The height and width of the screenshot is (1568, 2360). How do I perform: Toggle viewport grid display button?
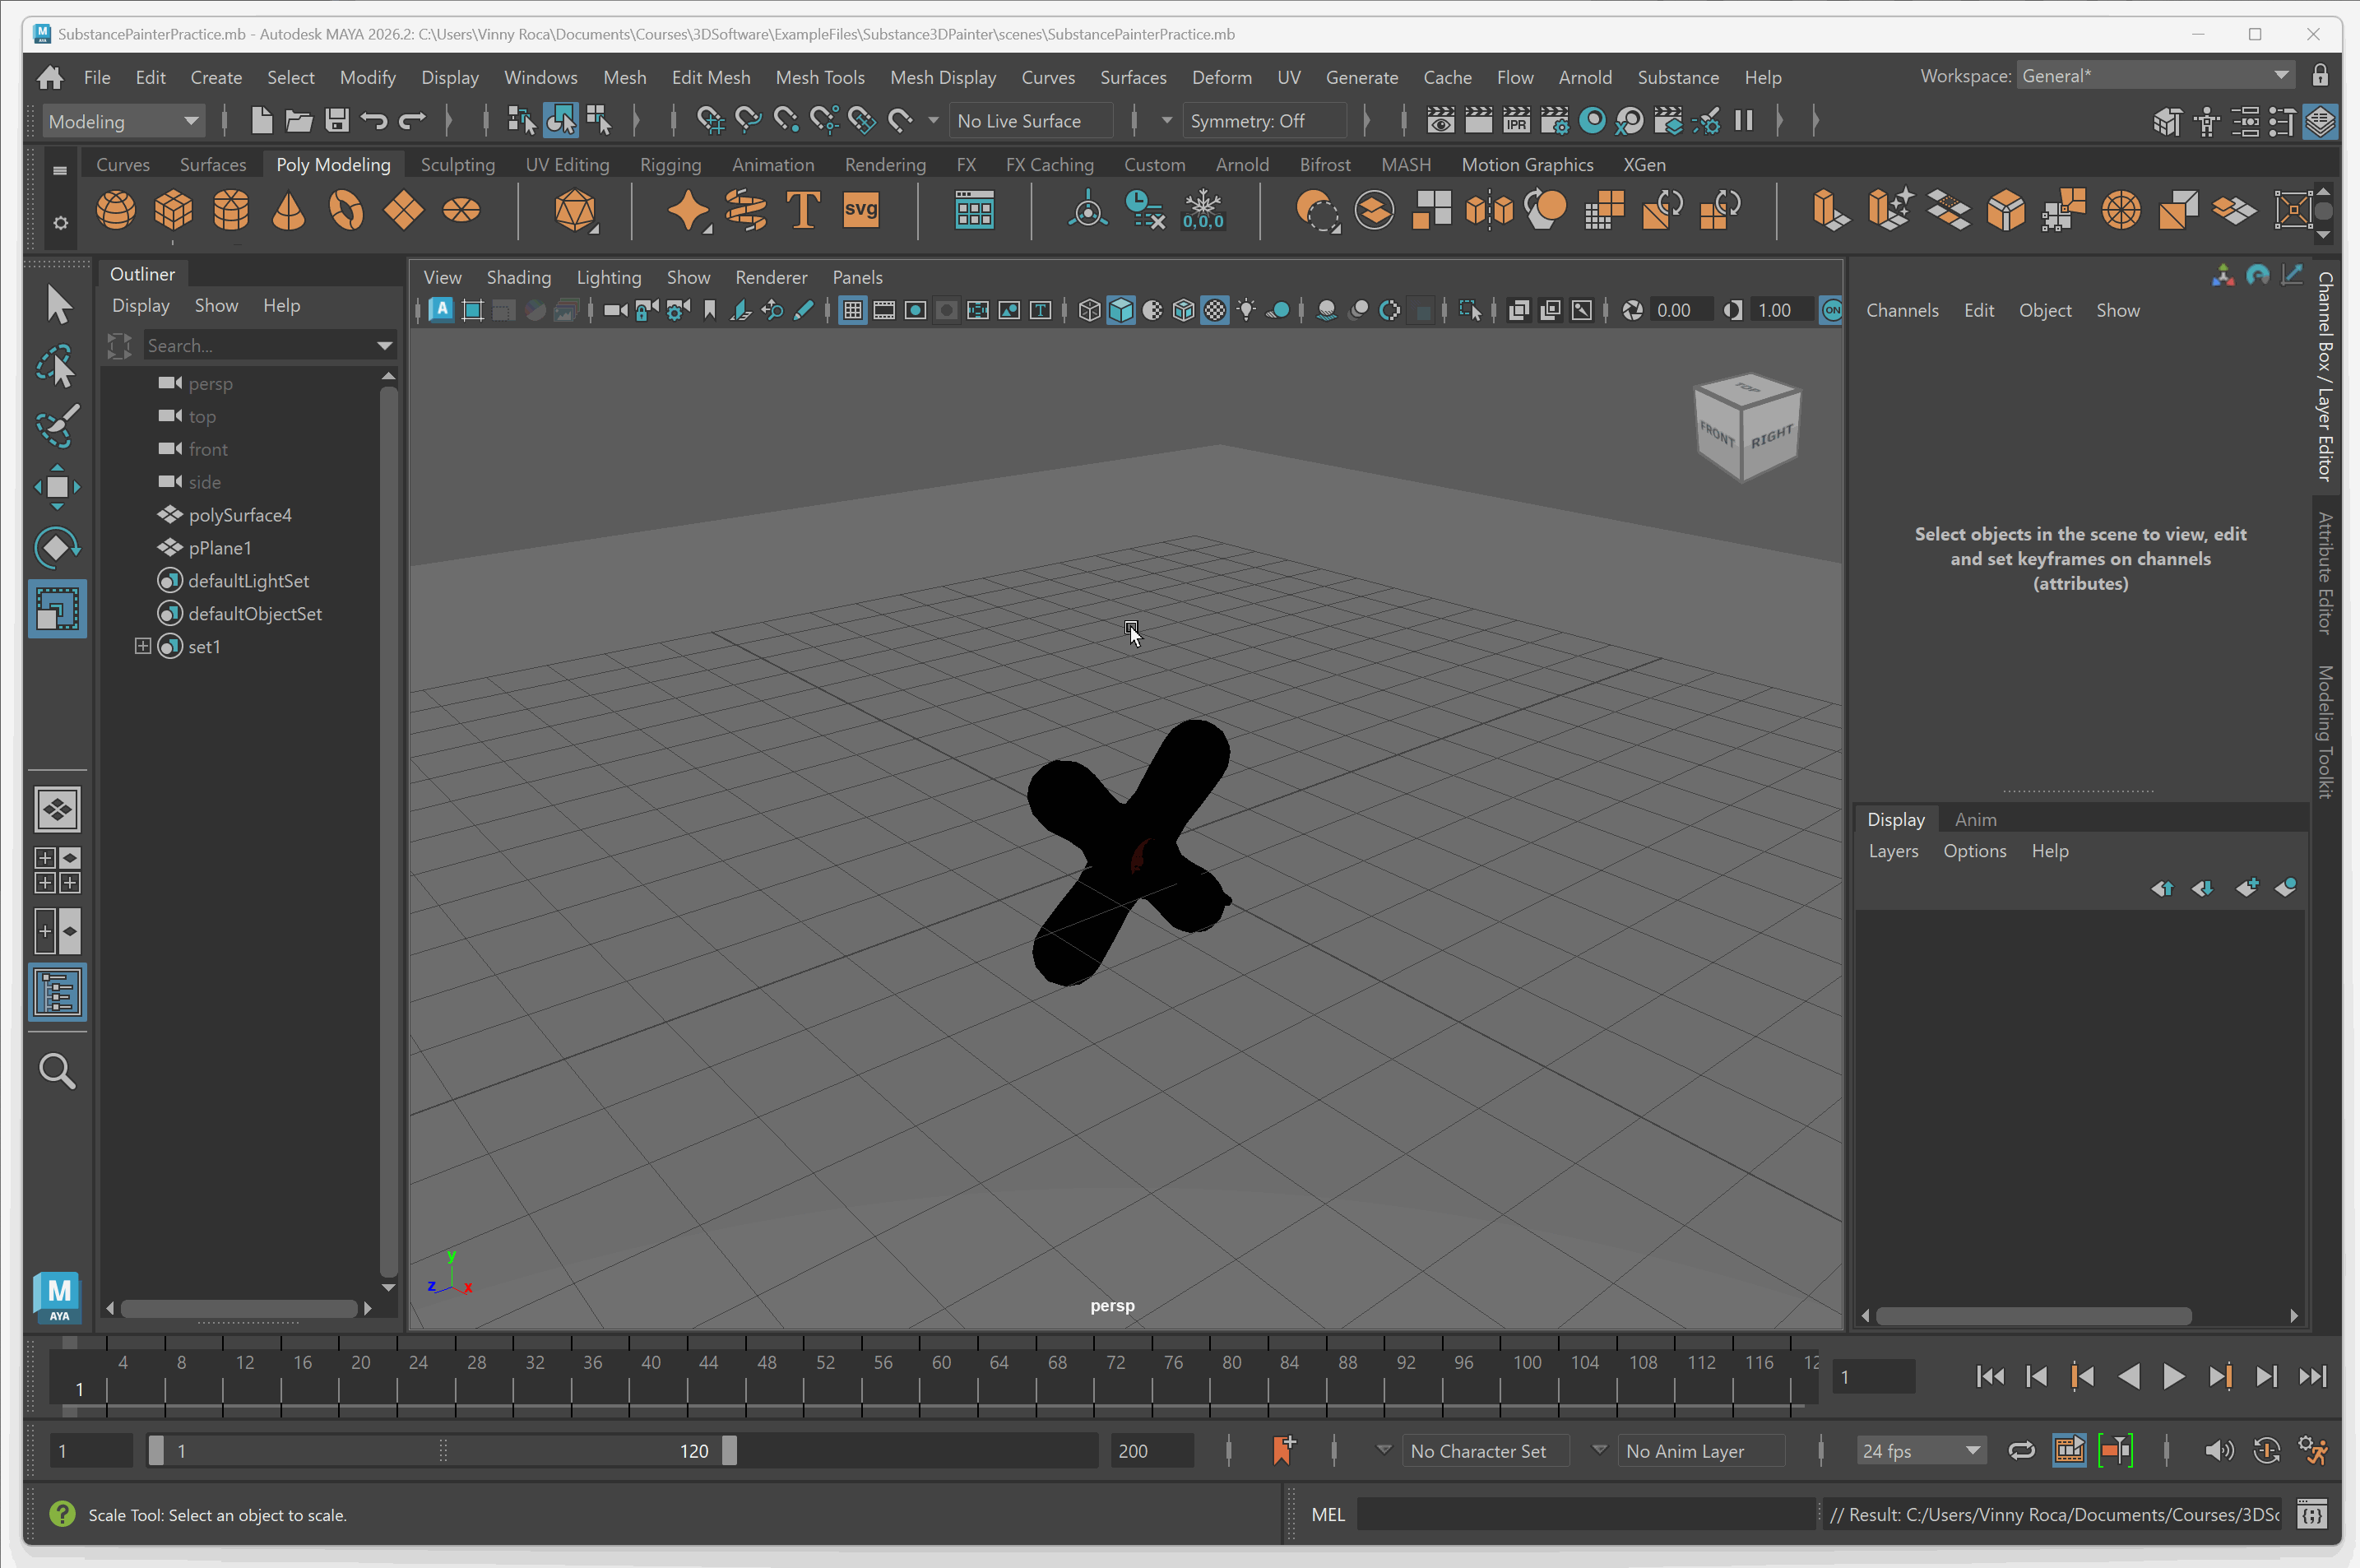tap(852, 310)
